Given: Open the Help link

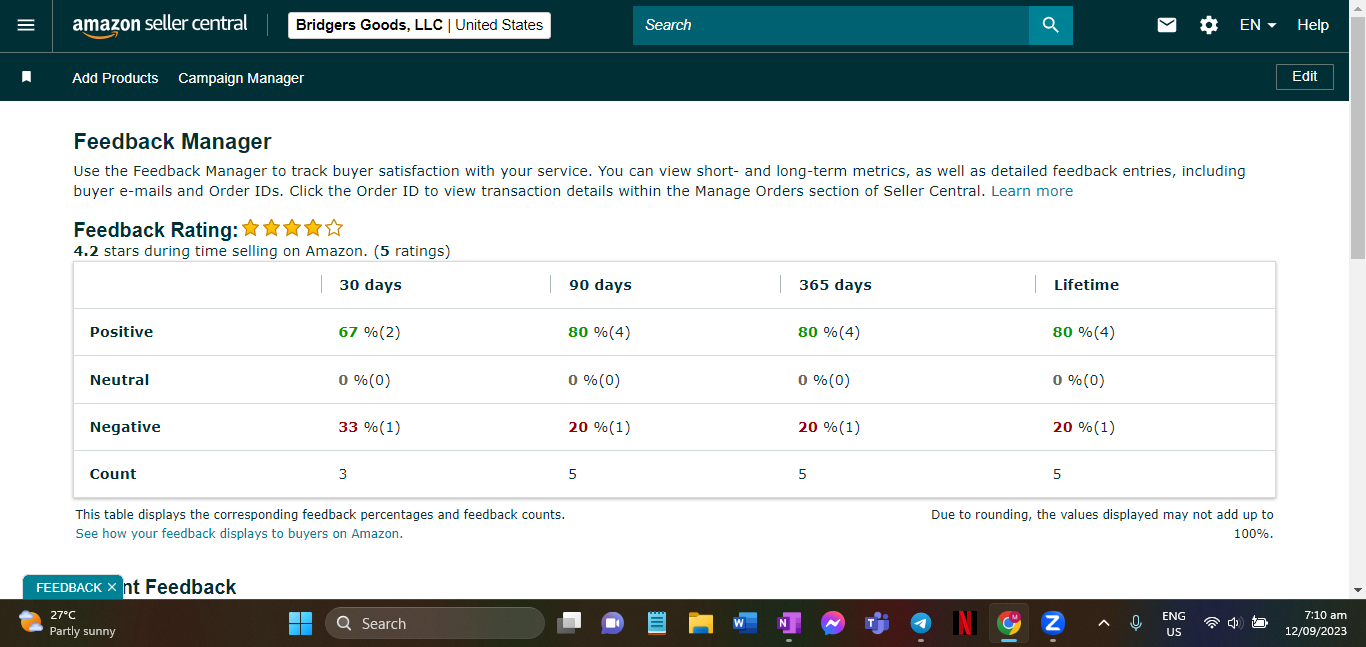Looking at the screenshot, I should [1313, 25].
